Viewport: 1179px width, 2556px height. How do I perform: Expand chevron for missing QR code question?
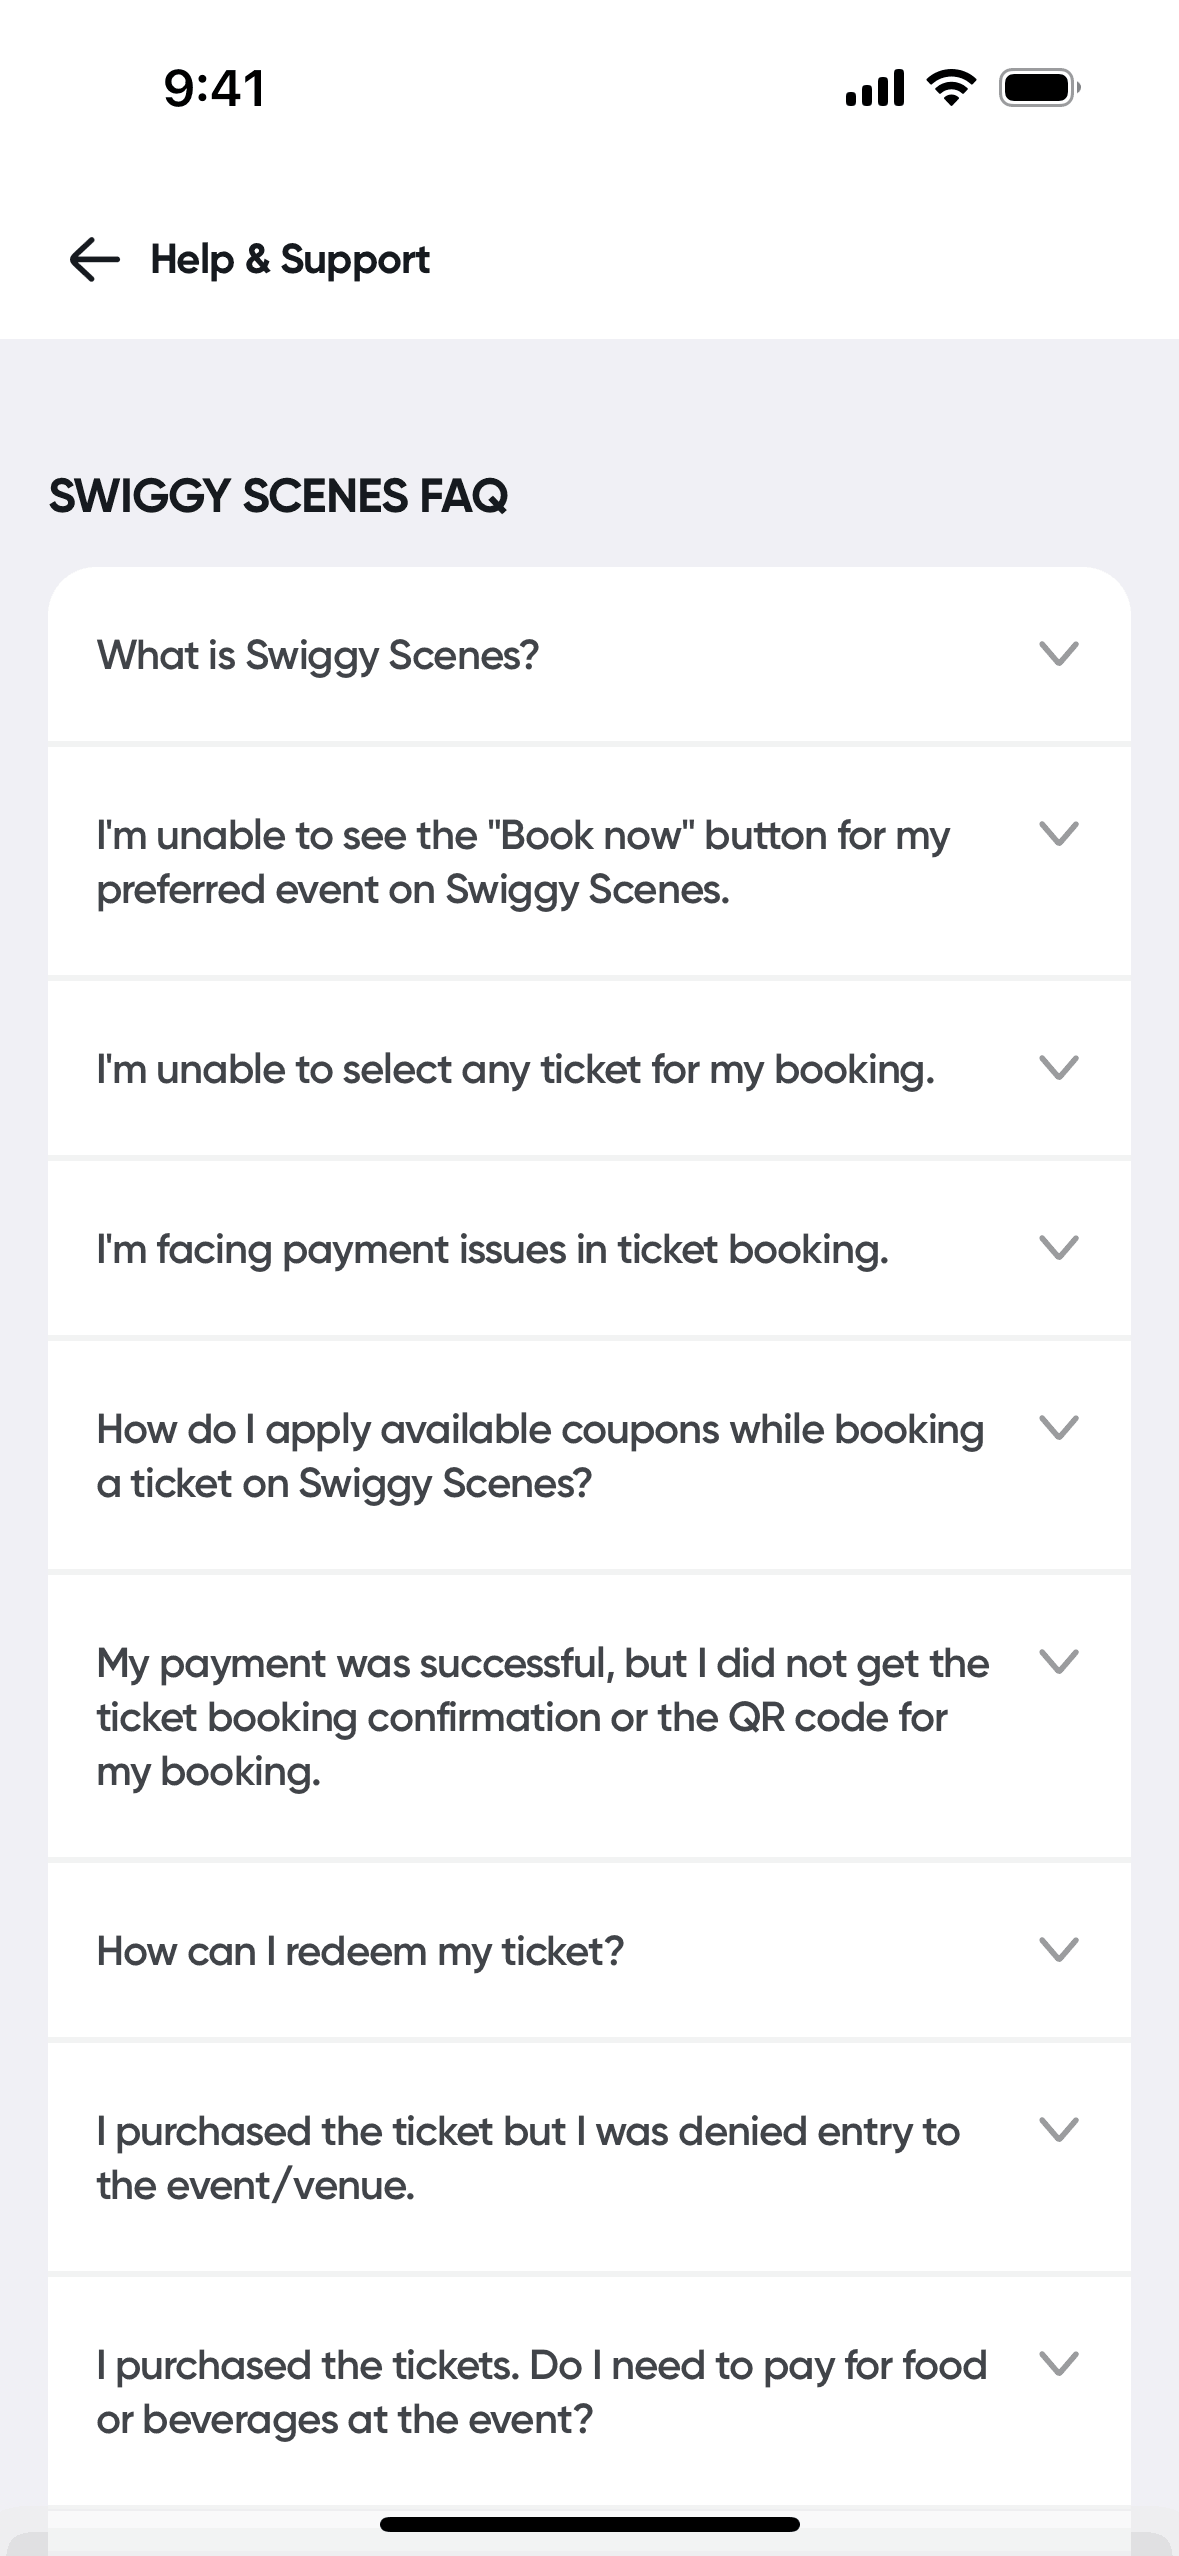(1058, 1662)
